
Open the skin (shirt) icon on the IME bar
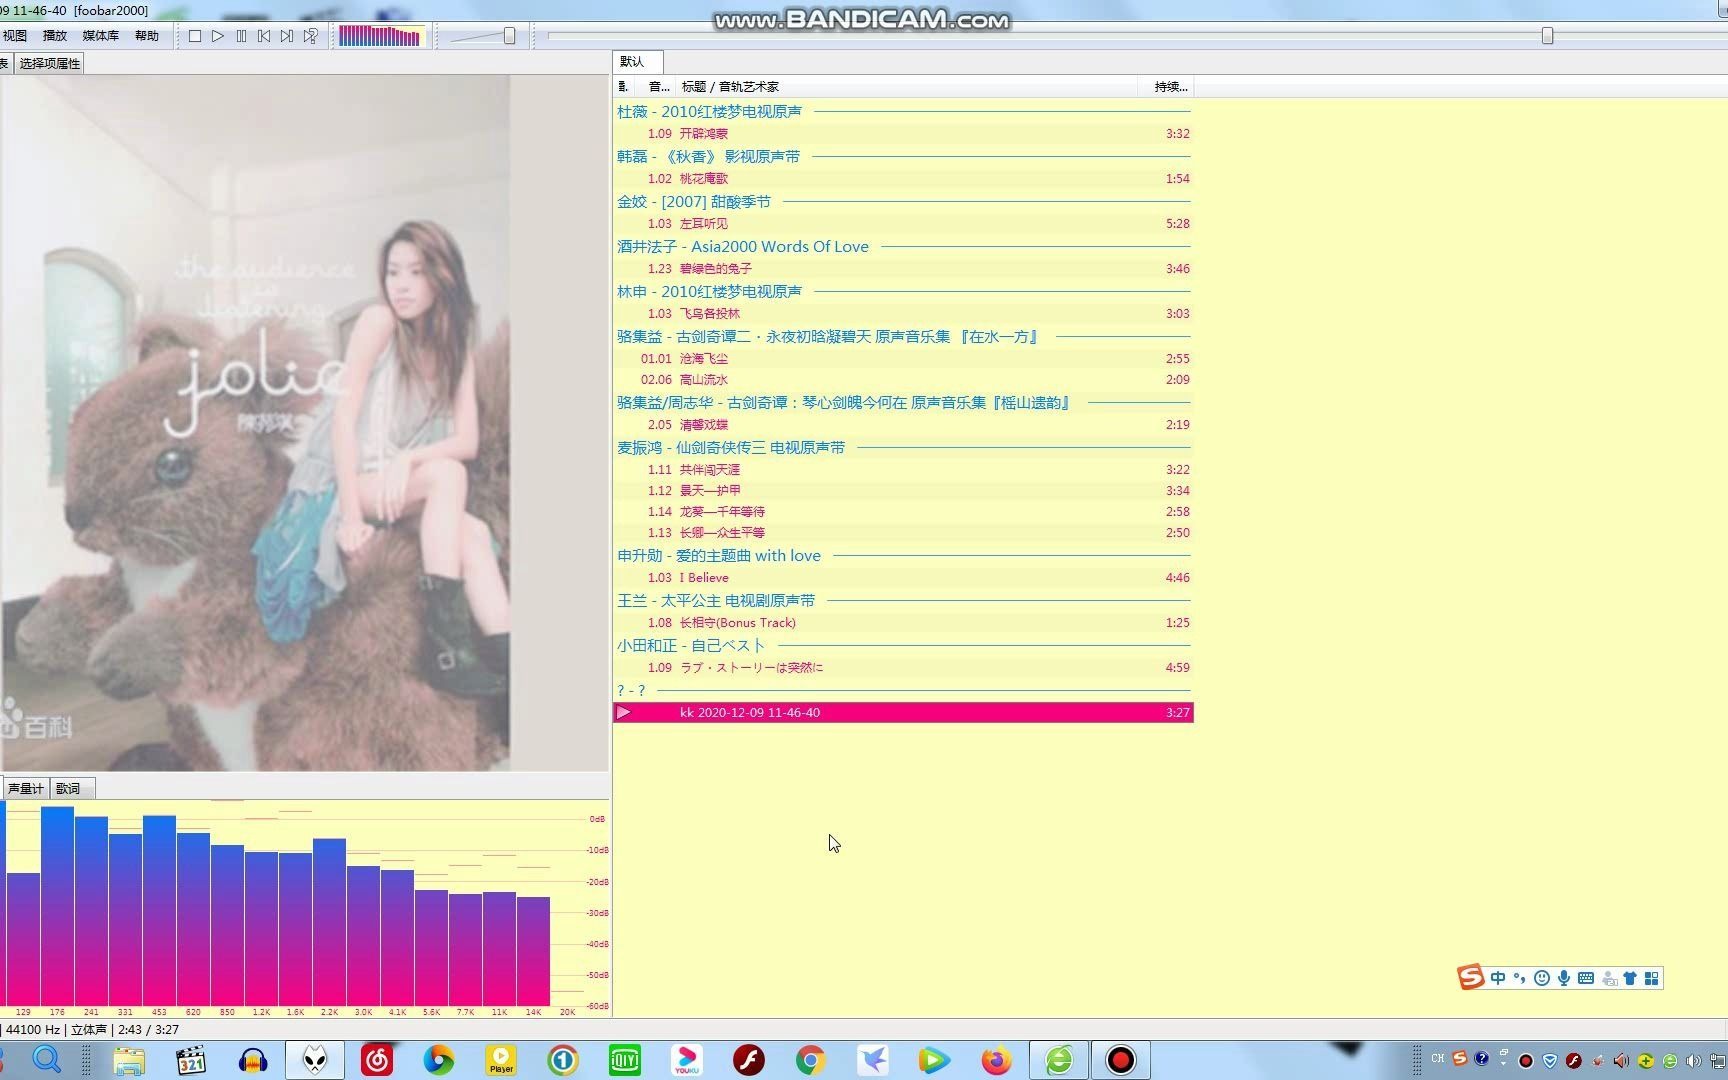pos(1630,978)
